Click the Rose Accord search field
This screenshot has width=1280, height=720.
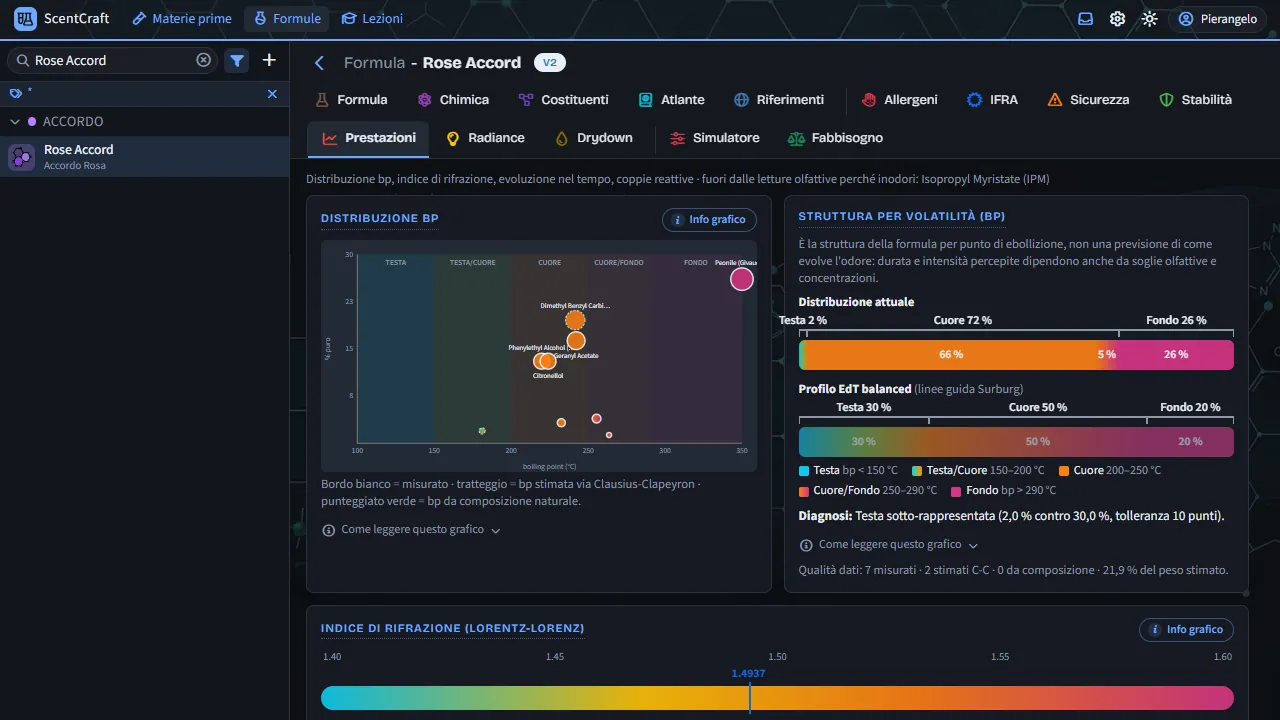112,60
